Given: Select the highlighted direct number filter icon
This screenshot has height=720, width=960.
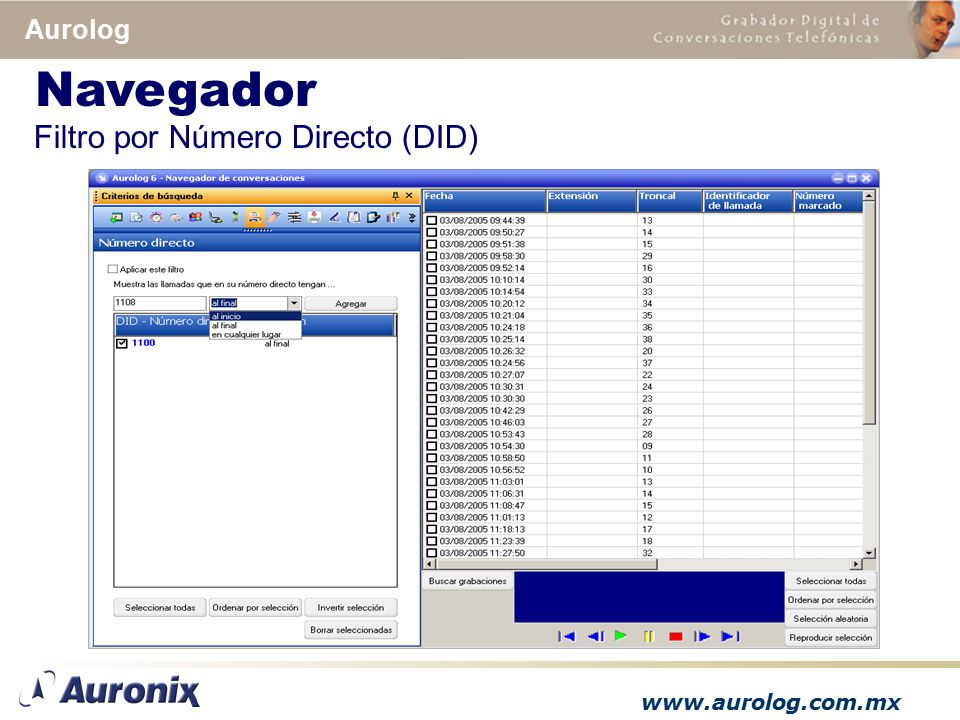Looking at the screenshot, I should click(254, 217).
